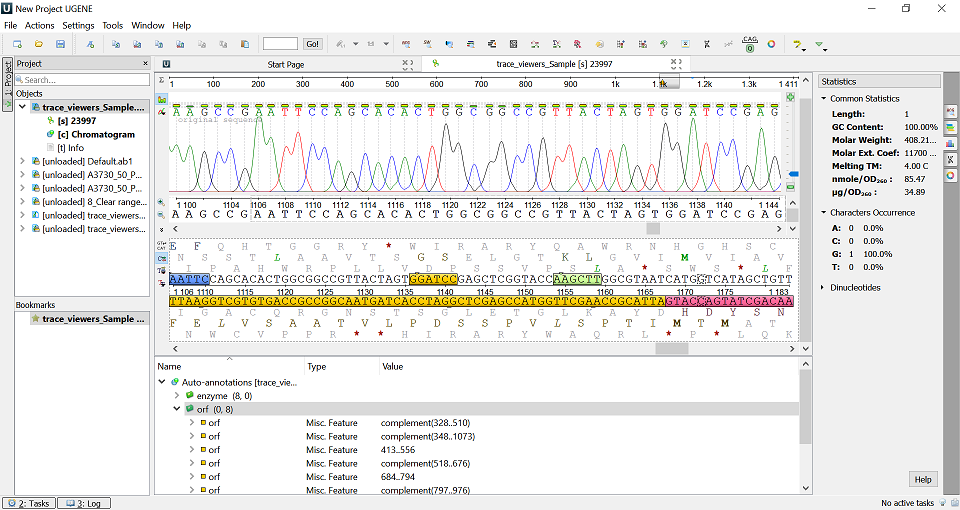This screenshot has width=960, height=510.
Task: Zoom in chromatogram magnifier plus icon
Action: pyautogui.click(x=162, y=202)
